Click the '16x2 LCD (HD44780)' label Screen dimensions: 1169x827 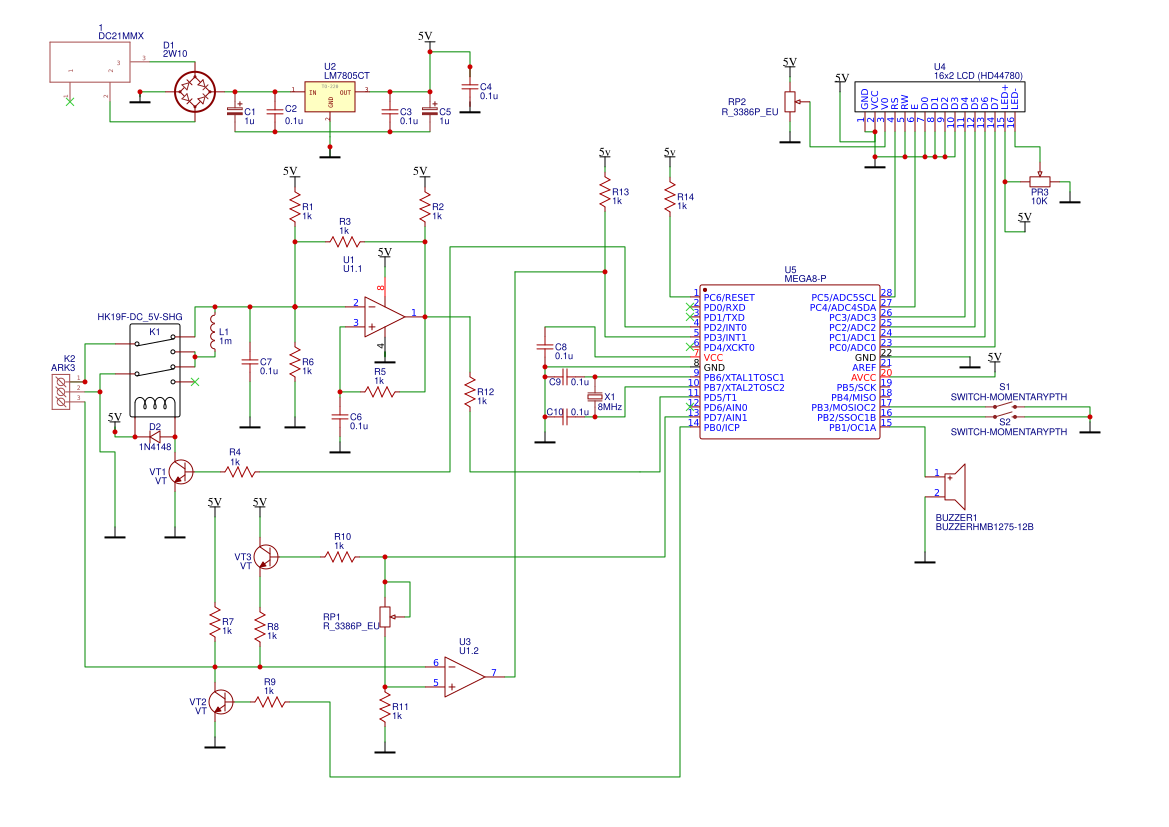click(978, 75)
